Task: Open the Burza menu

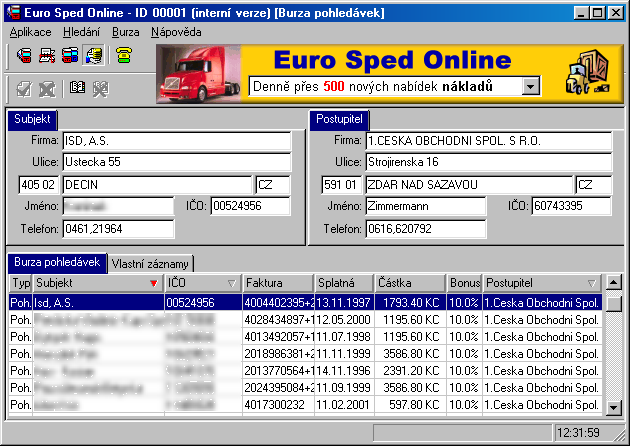Action: (x=125, y=32)
